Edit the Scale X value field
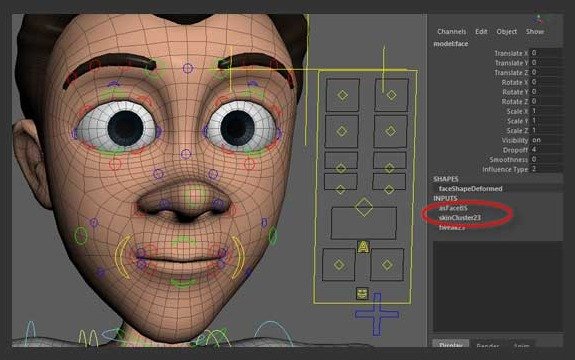The image size is (575, 360). pyautogui.click(x=546, y=111)
